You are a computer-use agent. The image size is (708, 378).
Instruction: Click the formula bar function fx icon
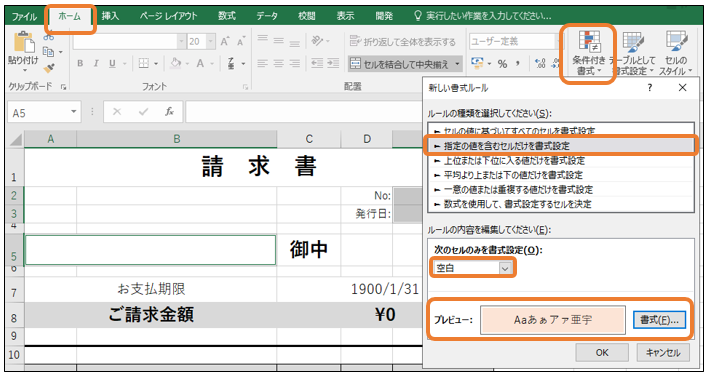[169, 112]
